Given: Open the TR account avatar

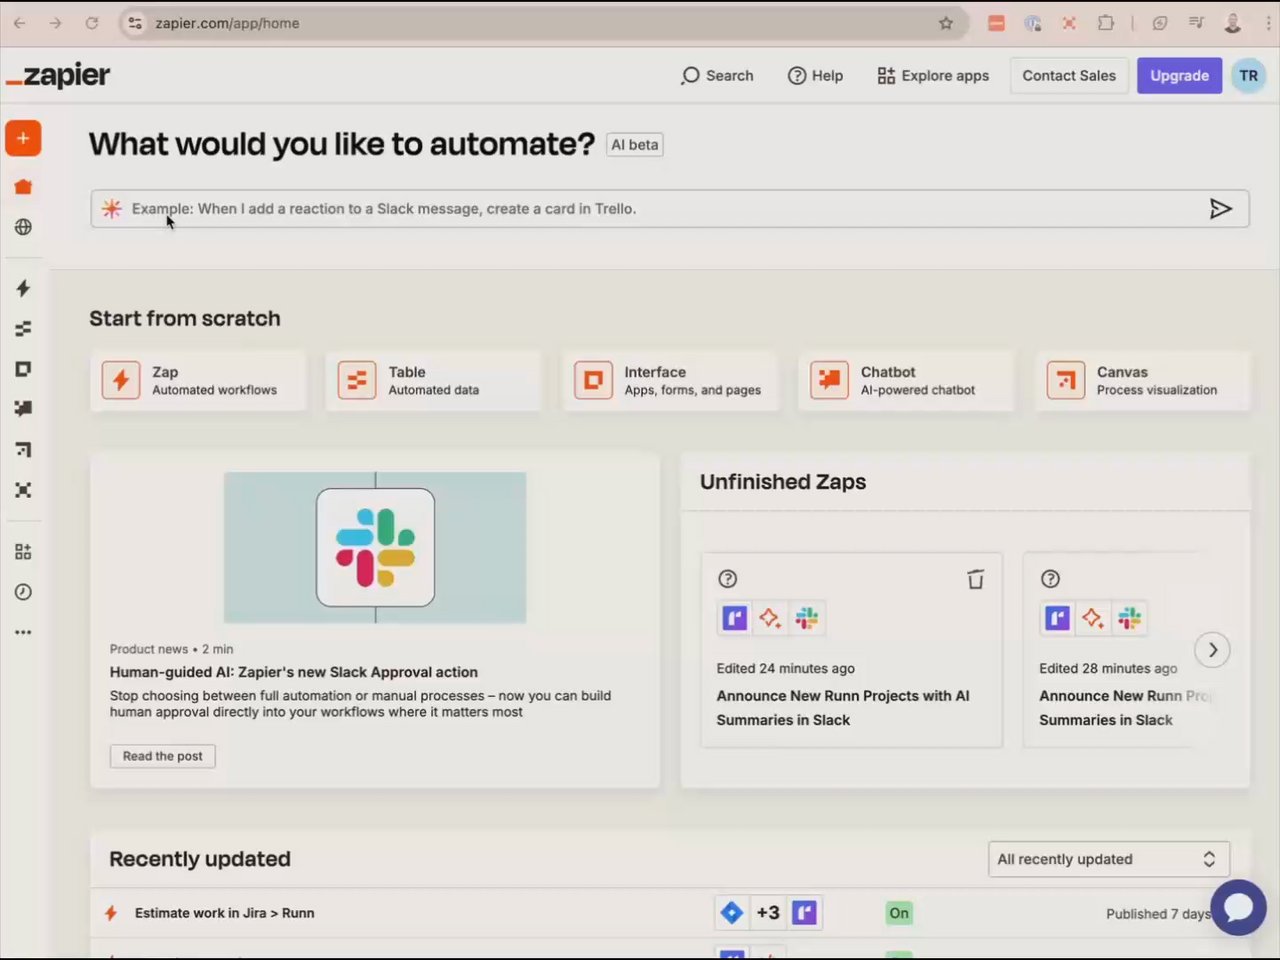Looking at the screenshot, I should coord(1248,76).
